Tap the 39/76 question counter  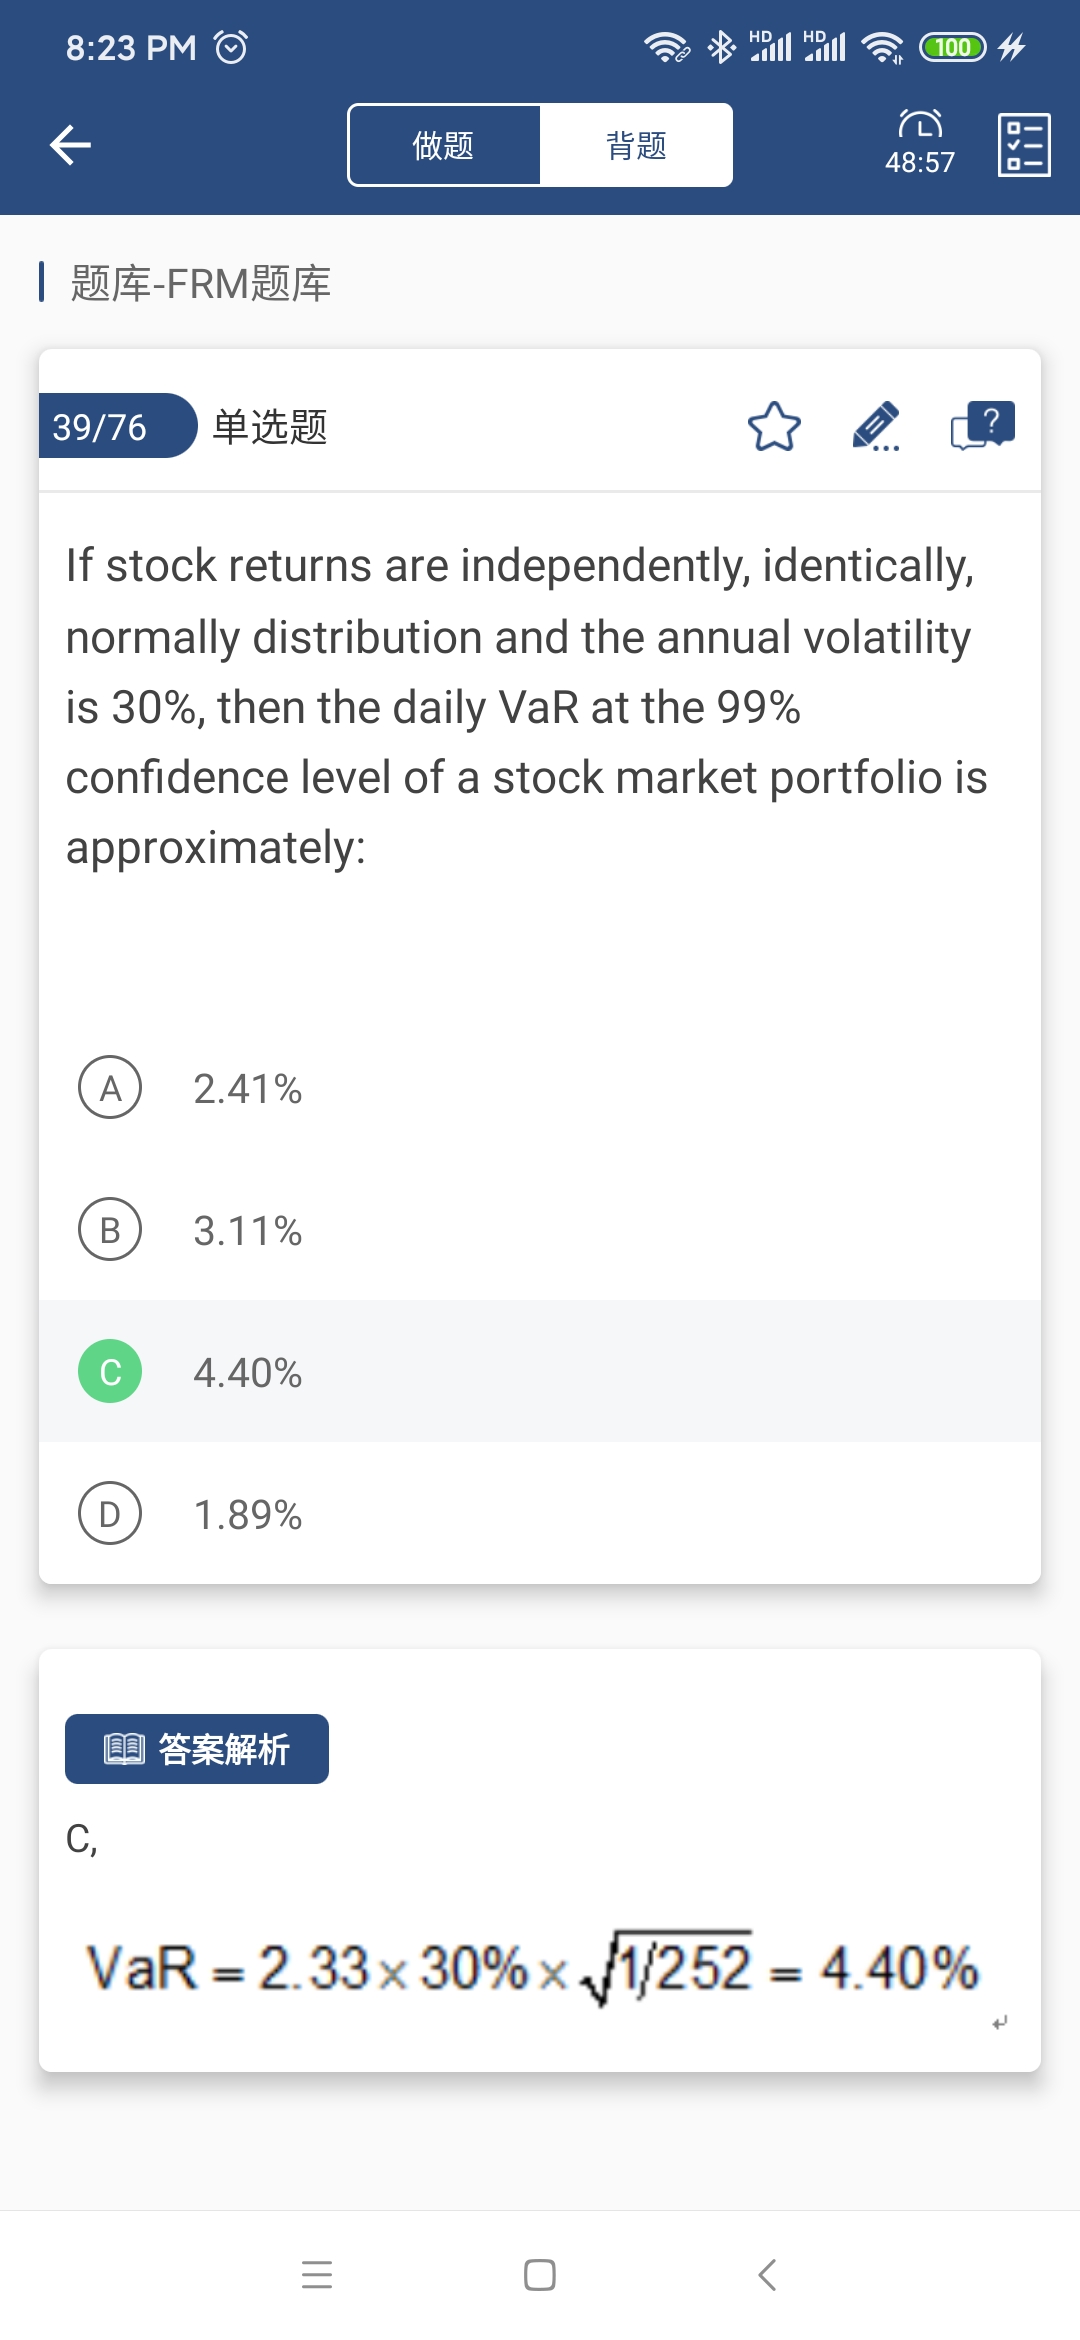point(100,427)
